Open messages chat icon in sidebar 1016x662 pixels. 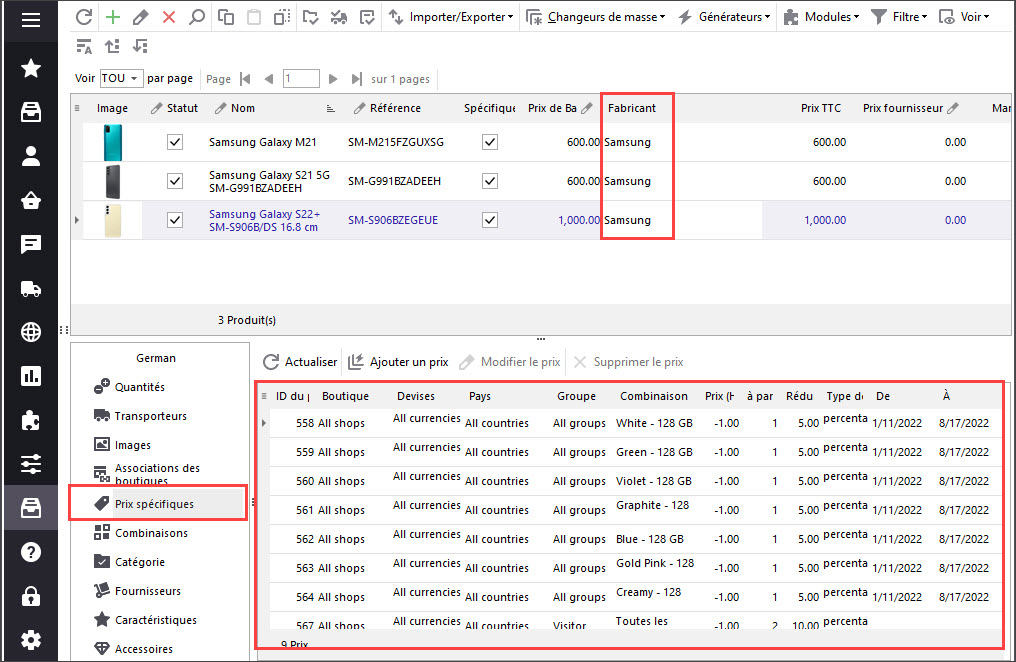(30, 244)
